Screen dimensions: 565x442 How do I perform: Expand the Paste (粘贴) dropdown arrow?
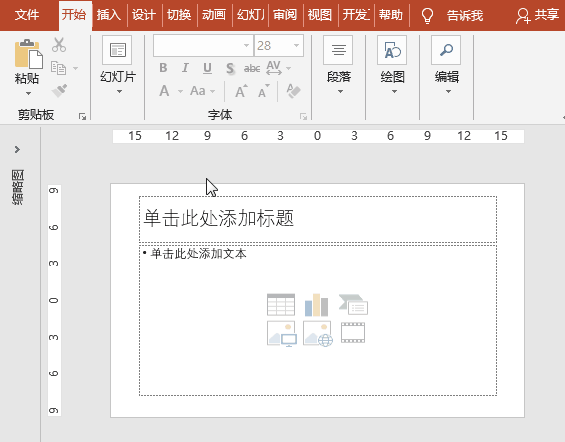[28, 94]
